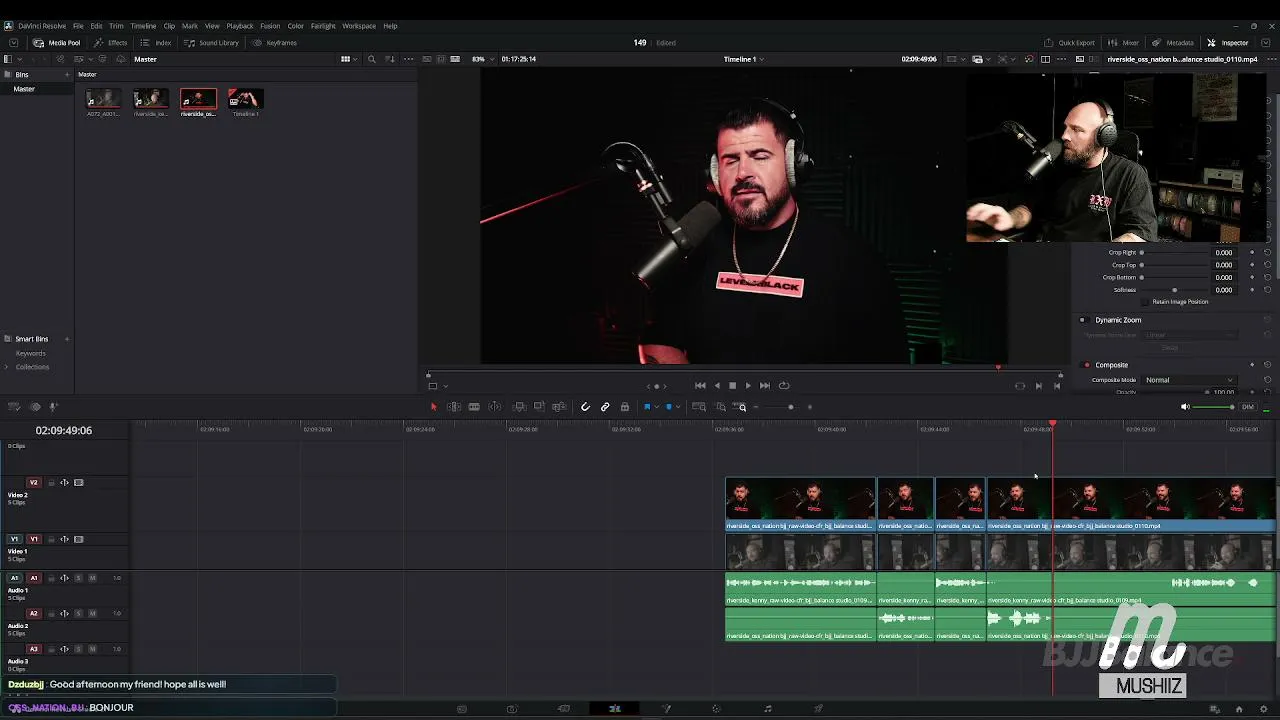Mute the Audio 2 track
The width and height of the screenshot is (1280, 720).
point(92,613)
